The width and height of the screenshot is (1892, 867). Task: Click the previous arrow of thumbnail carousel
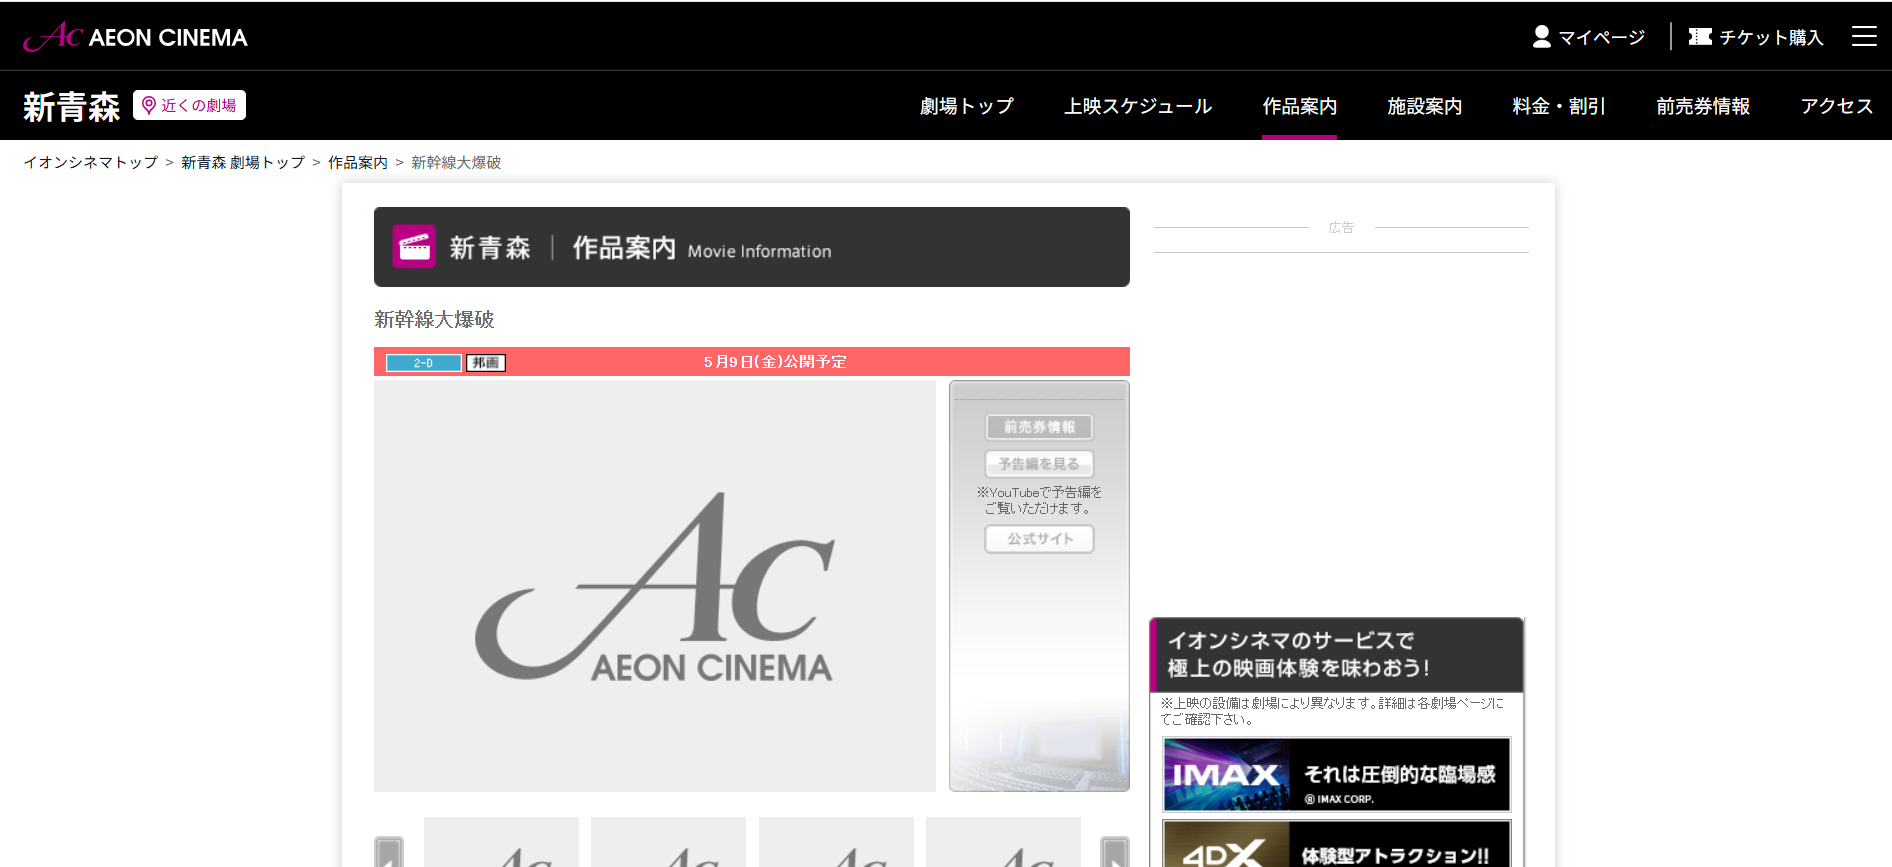(389, 851)
